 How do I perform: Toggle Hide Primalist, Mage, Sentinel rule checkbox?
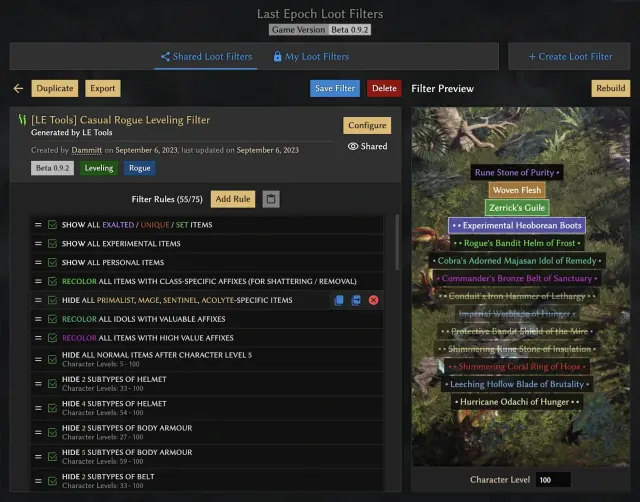pos(52,300)
